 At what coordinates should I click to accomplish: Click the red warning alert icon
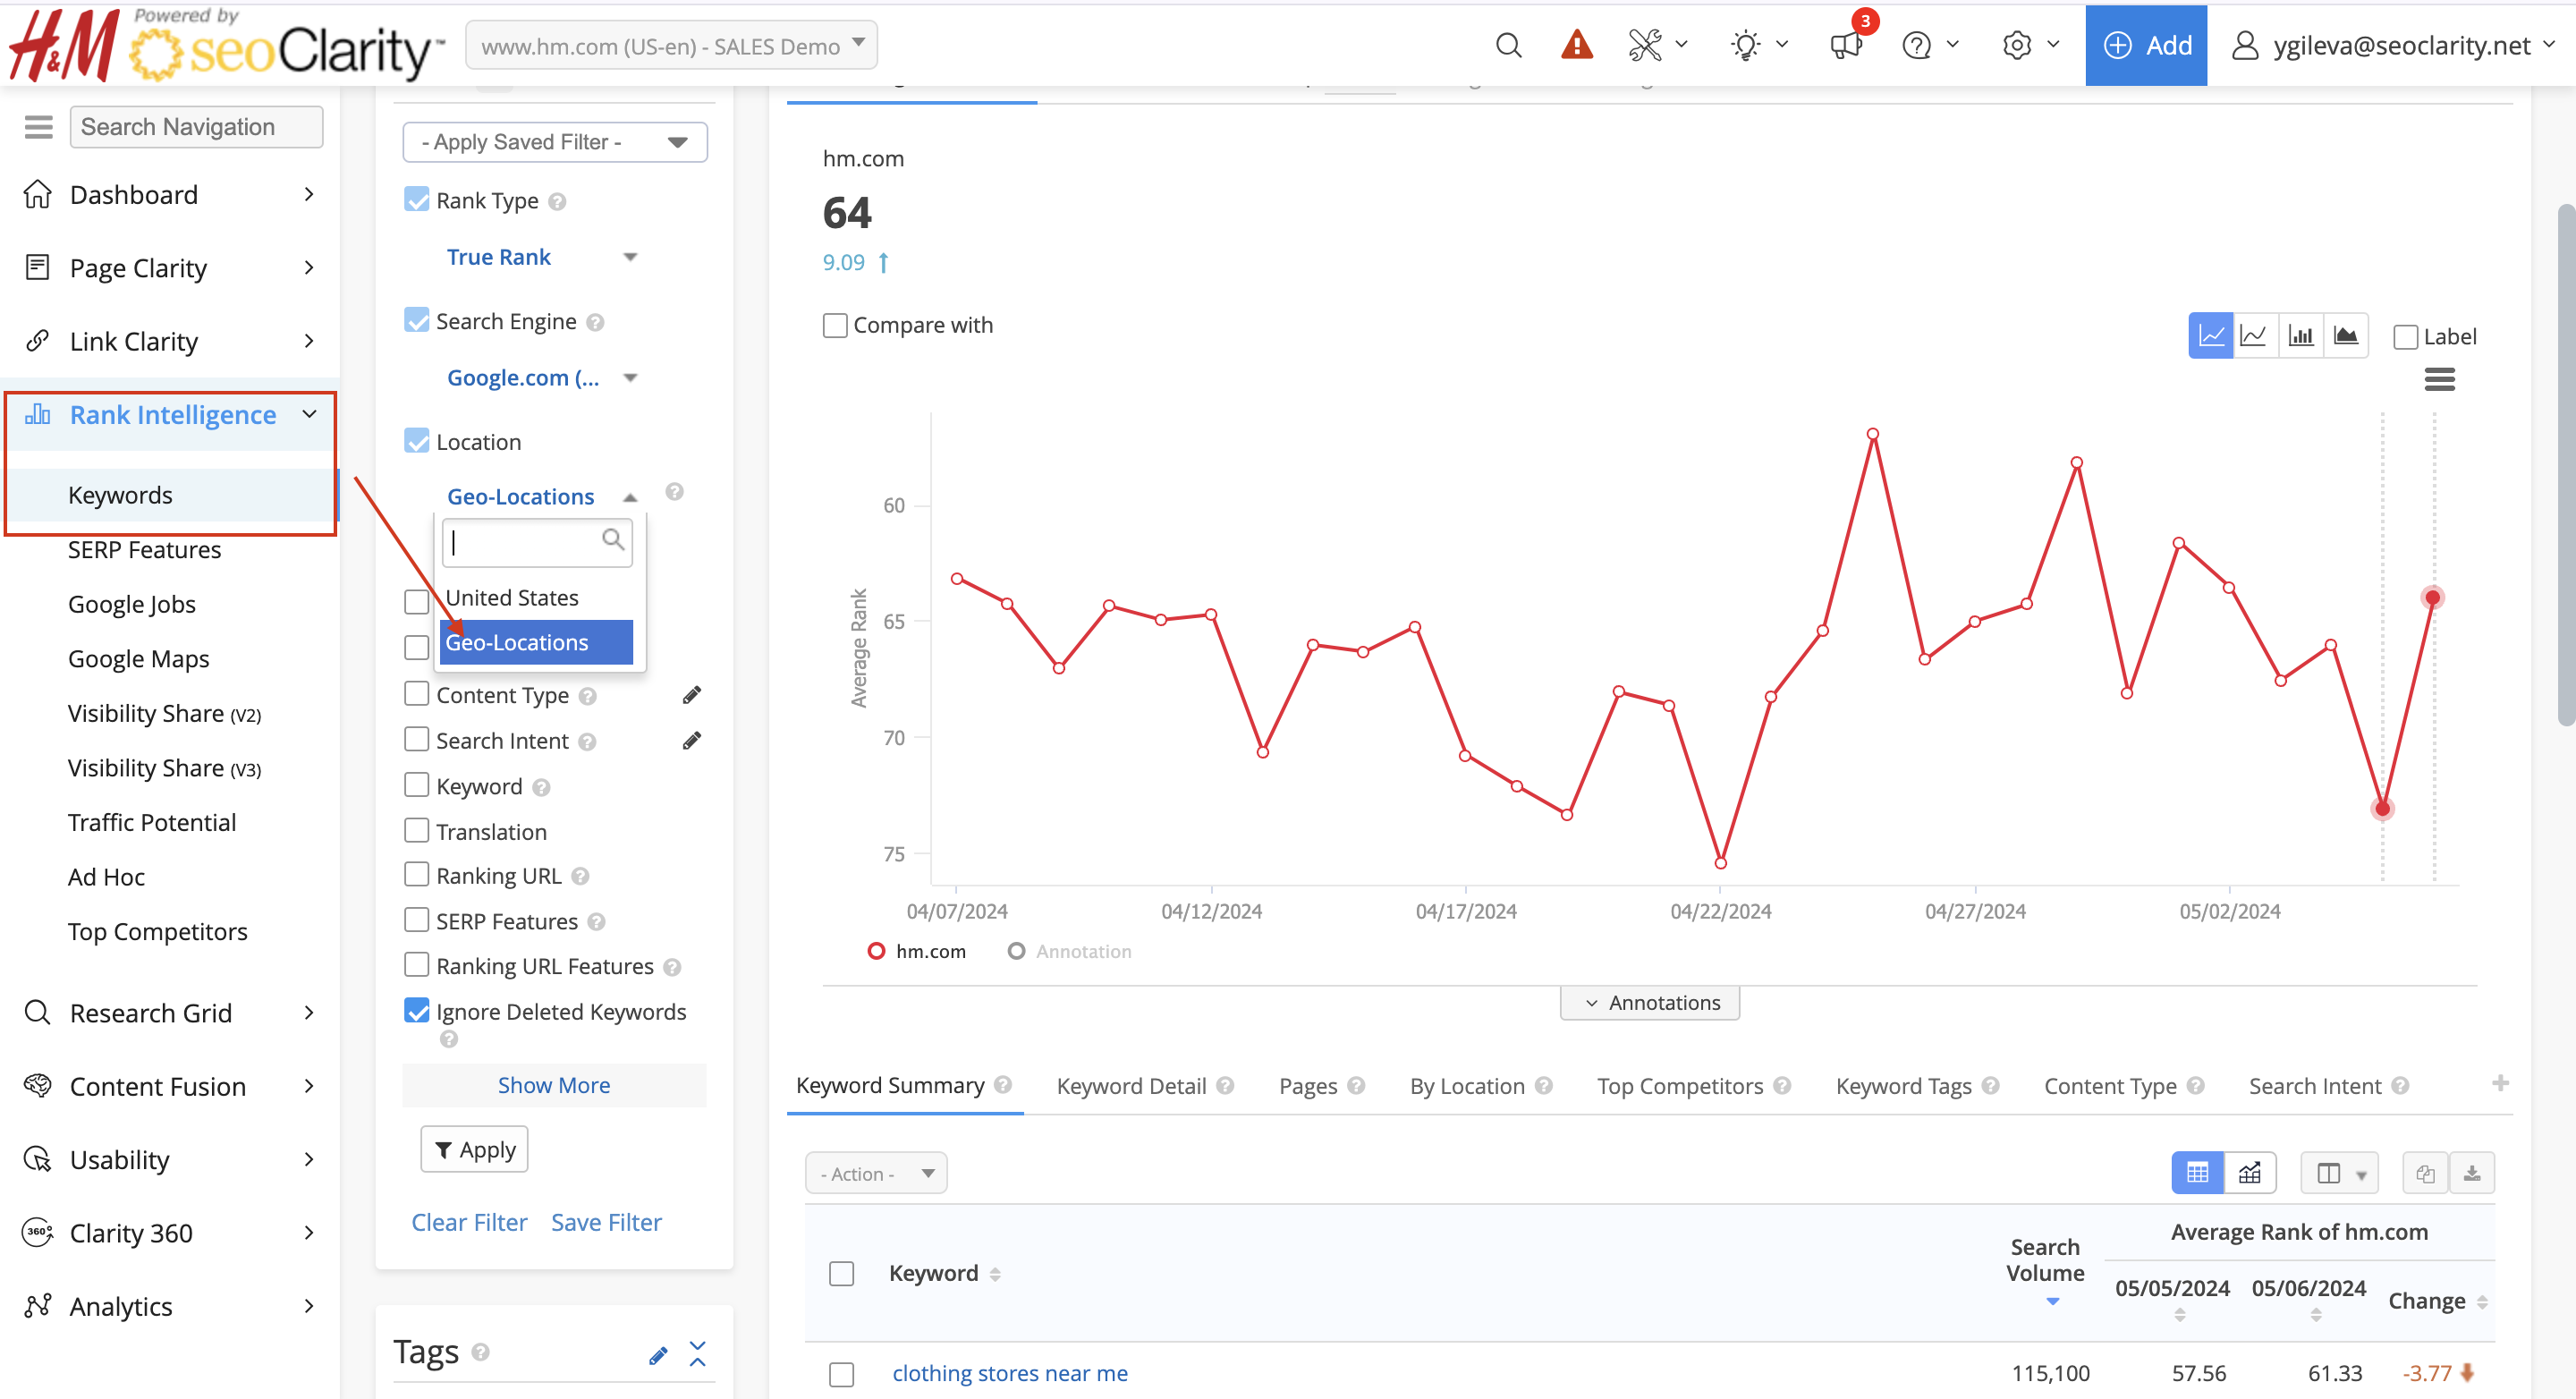click(x=1576, y=45)
